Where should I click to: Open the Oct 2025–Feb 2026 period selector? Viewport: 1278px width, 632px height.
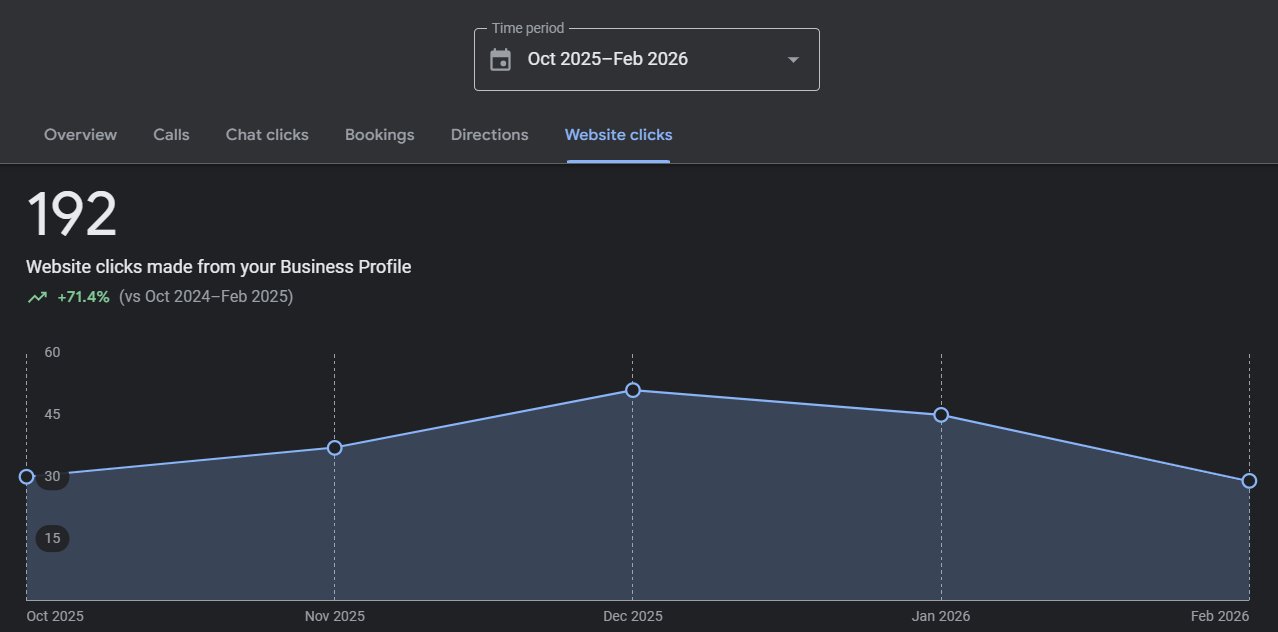(x=608, y=59)
